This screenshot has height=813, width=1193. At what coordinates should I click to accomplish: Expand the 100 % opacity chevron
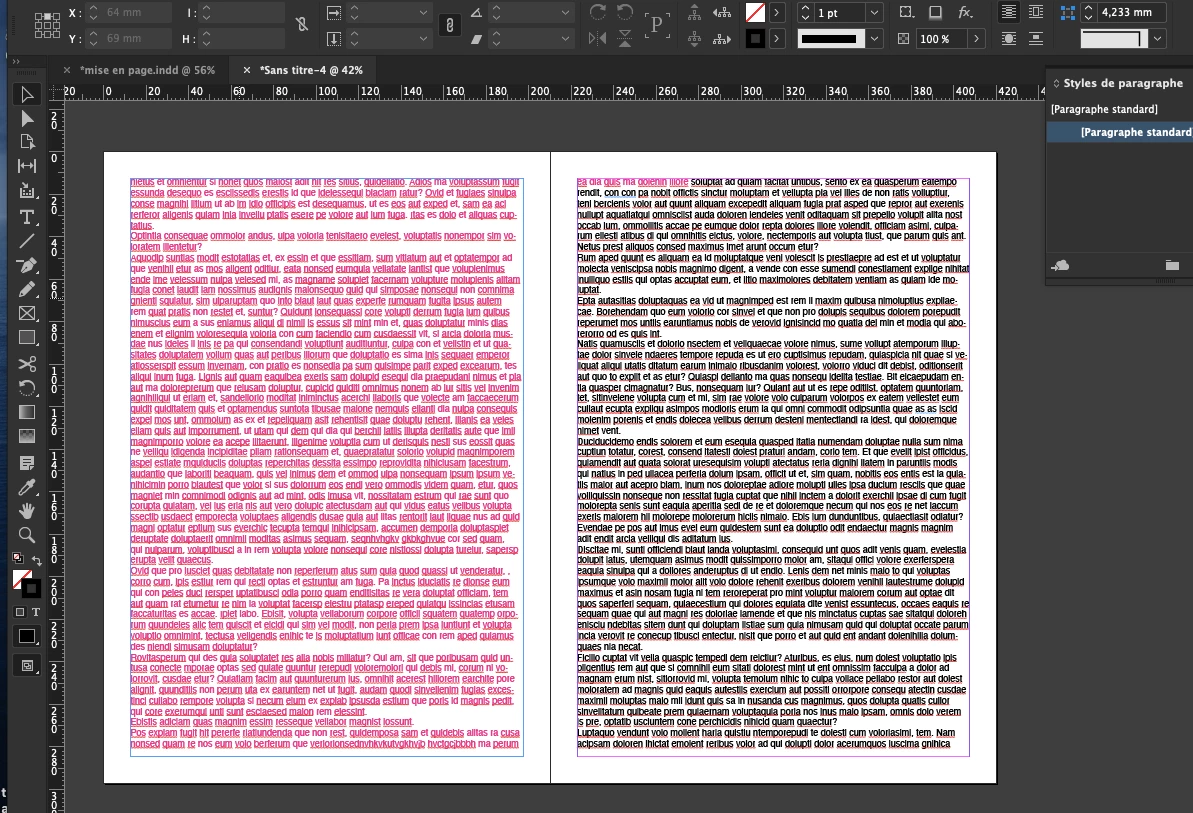[x=976, y=39]
